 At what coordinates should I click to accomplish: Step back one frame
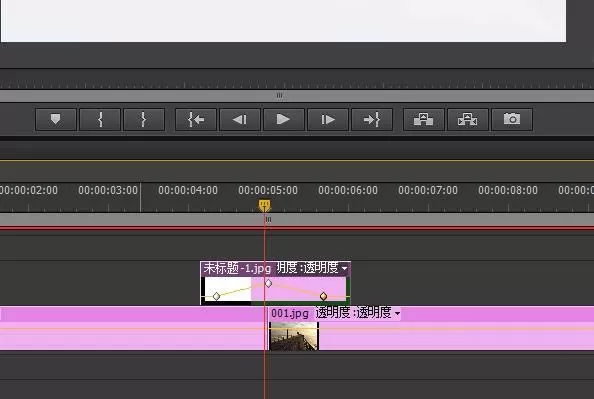point(240,120)
